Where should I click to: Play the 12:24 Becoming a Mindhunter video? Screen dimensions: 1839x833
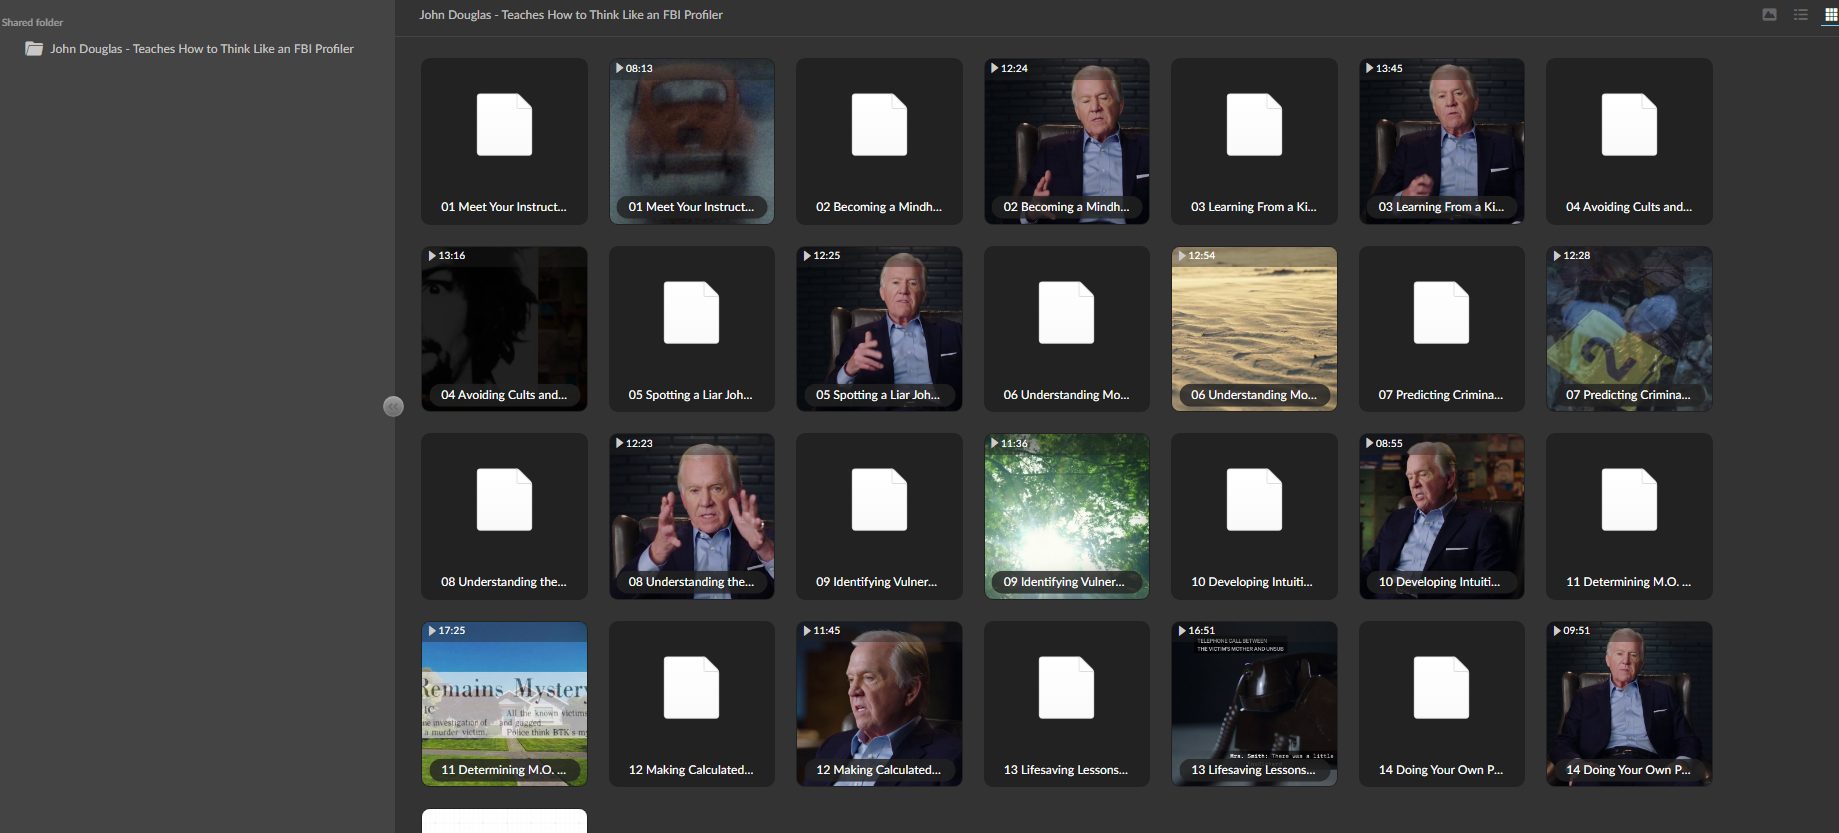tap(1067, 141)
